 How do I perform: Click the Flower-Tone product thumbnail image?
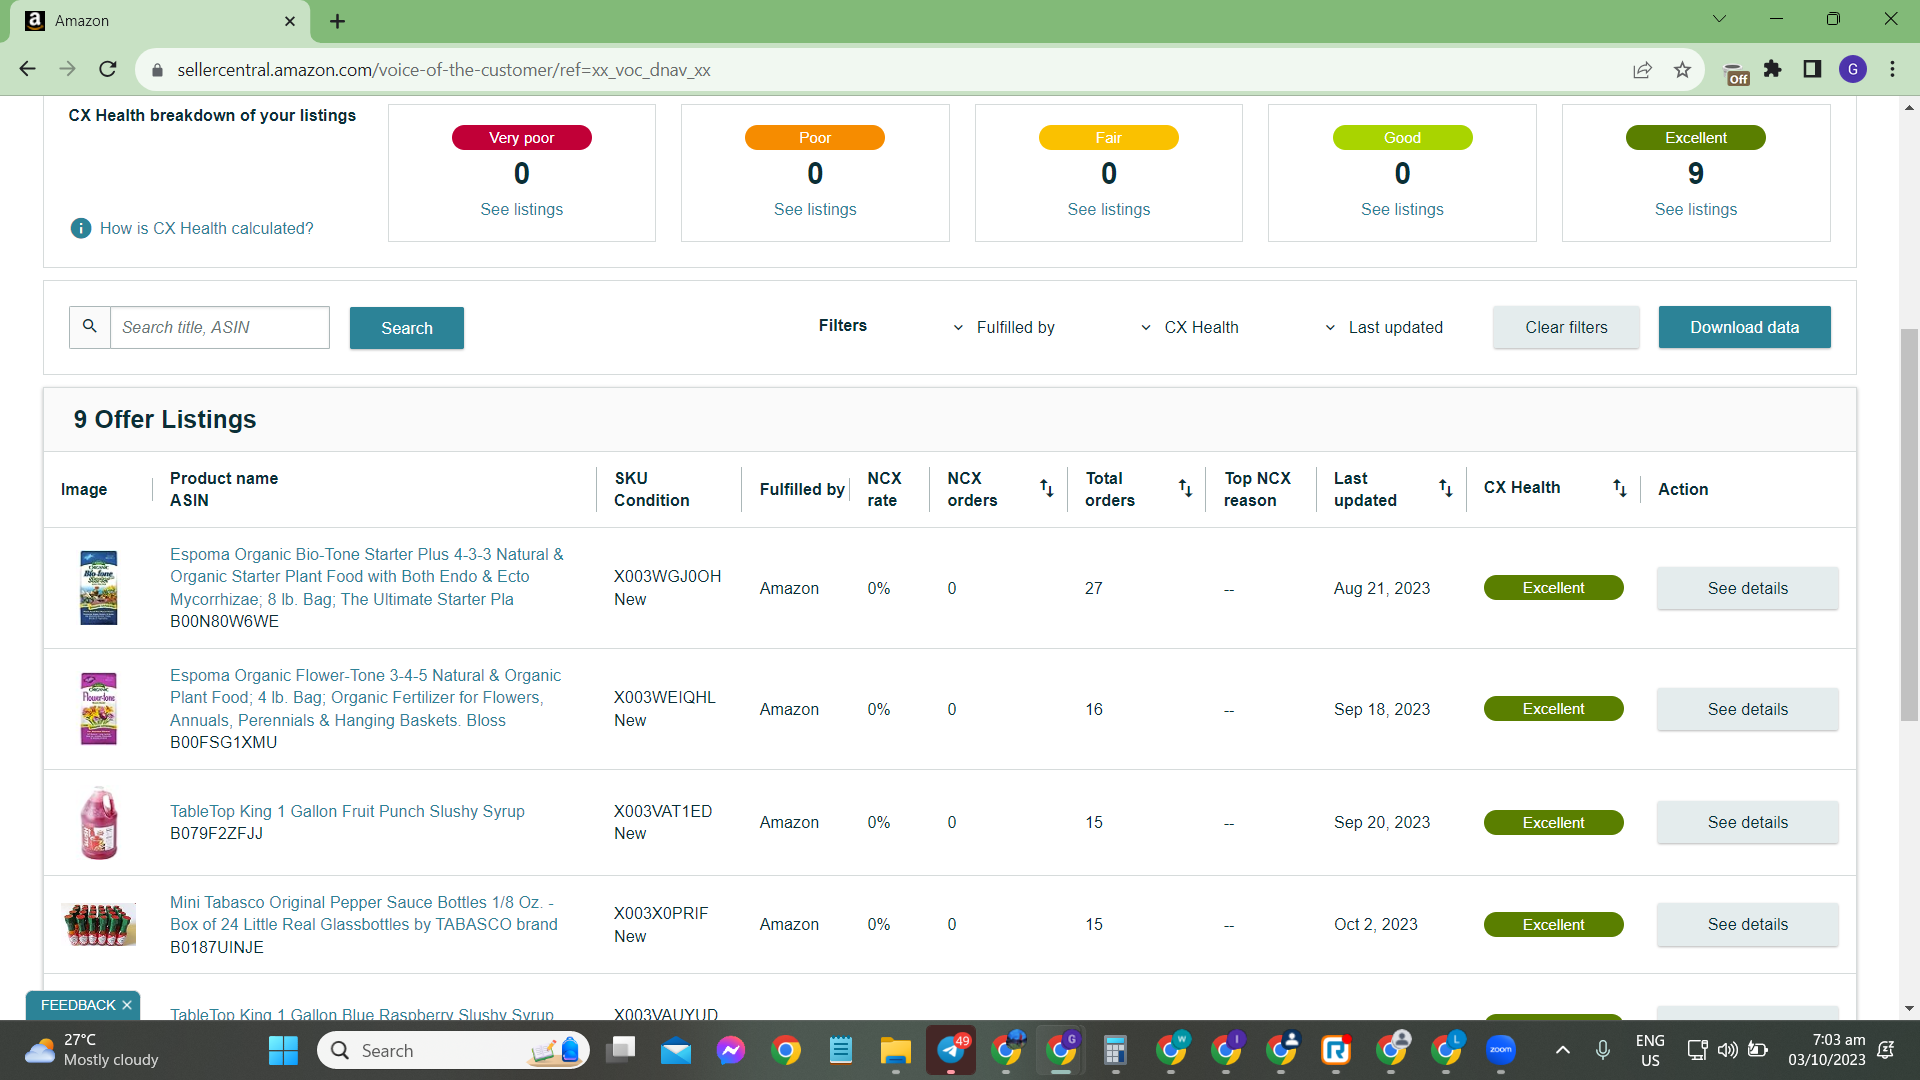tap(98, 709)
